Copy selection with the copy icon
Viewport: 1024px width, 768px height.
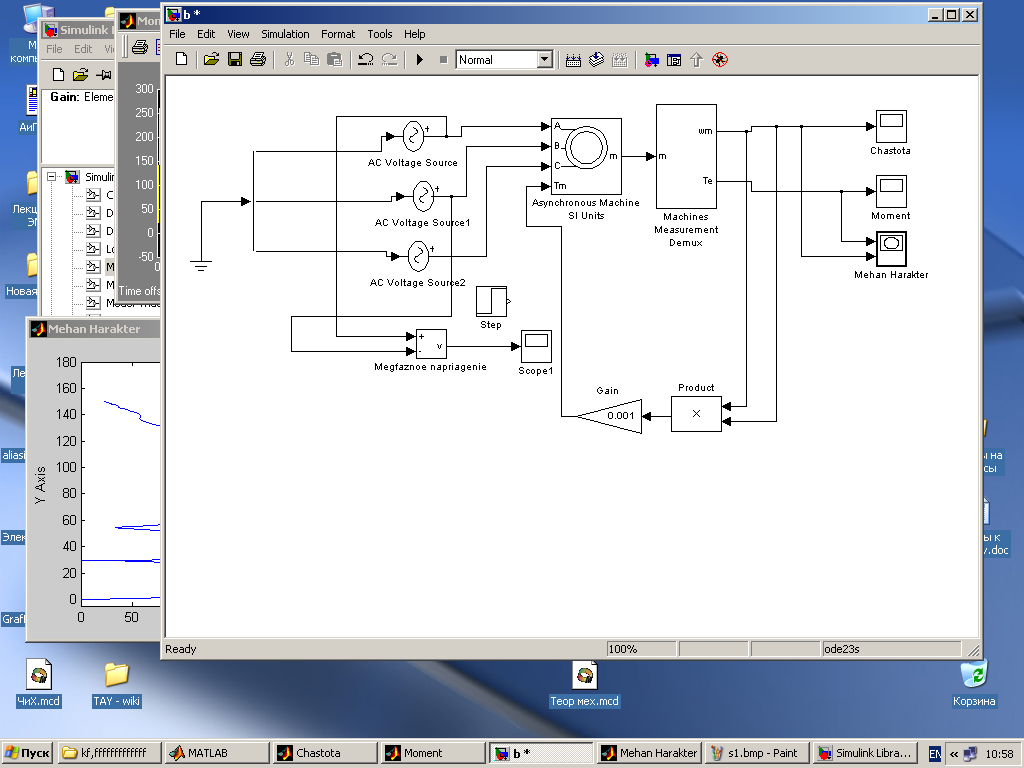(x=312, y=59)
